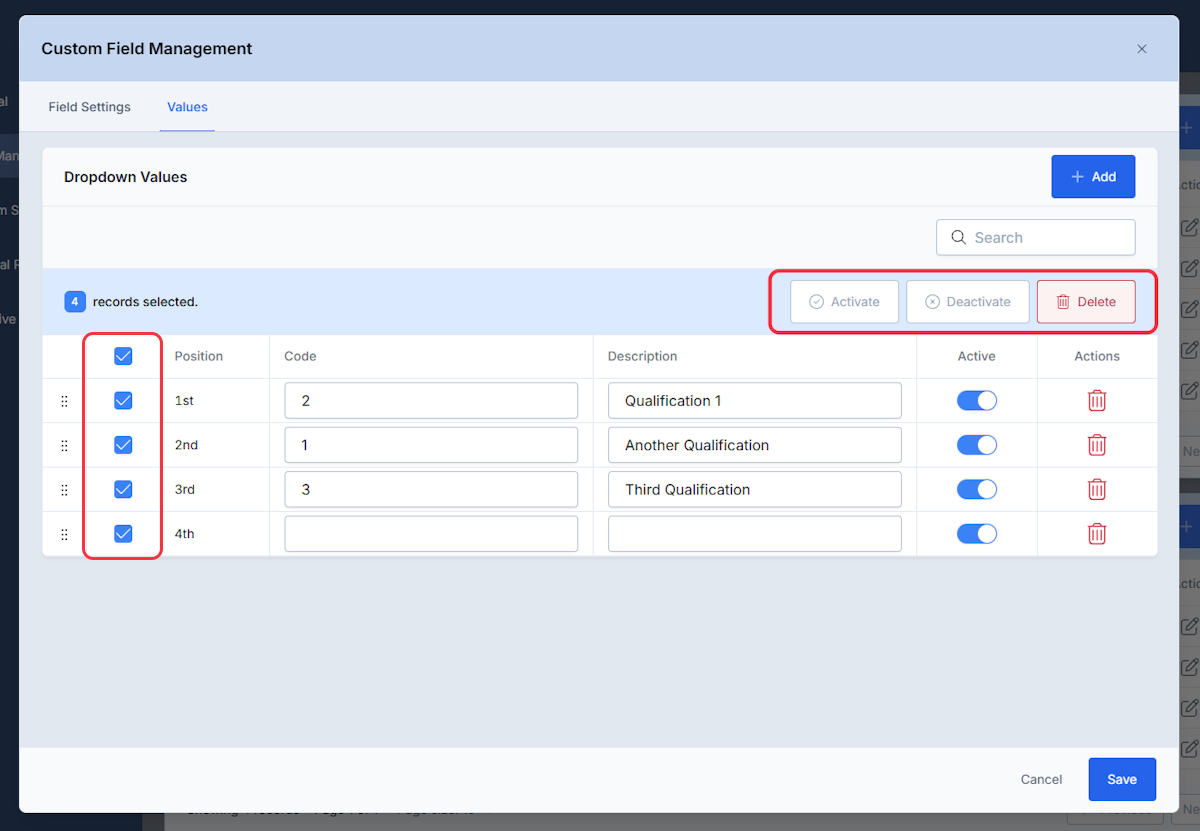
Task: Grab the drag handle of the 4th row
Action: pyautogui.click(x=64, y=534)
